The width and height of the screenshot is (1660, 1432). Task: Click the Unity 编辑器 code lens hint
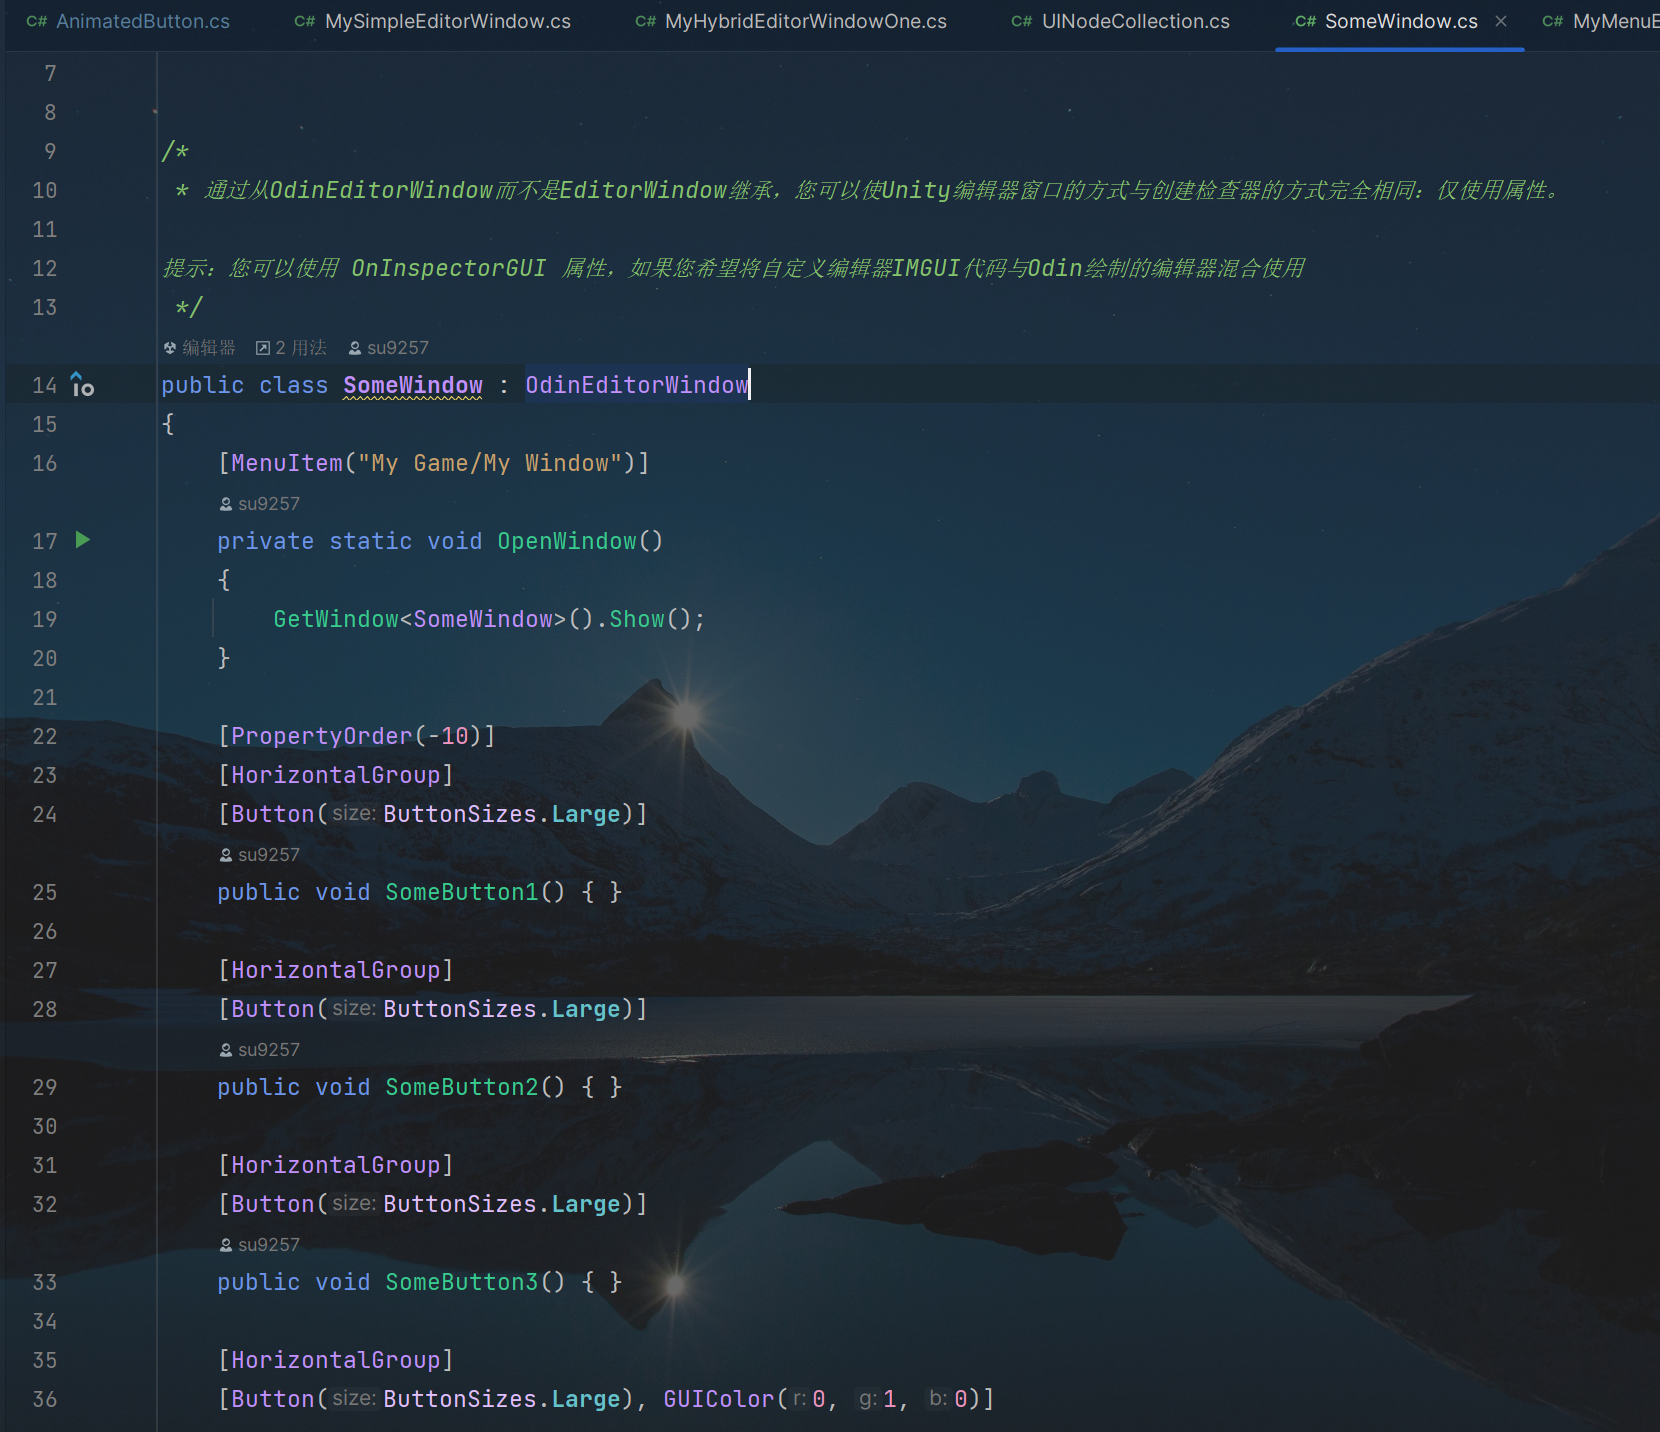tap(200, 347)
